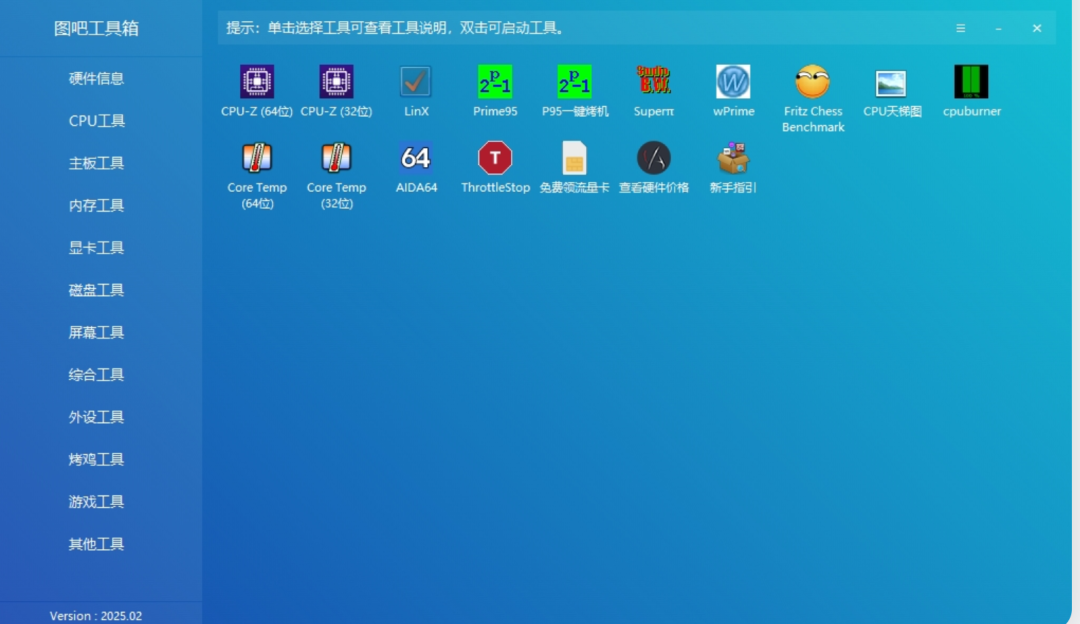Select the Core Temp (64位) thermometer icon

click(257, 158)
